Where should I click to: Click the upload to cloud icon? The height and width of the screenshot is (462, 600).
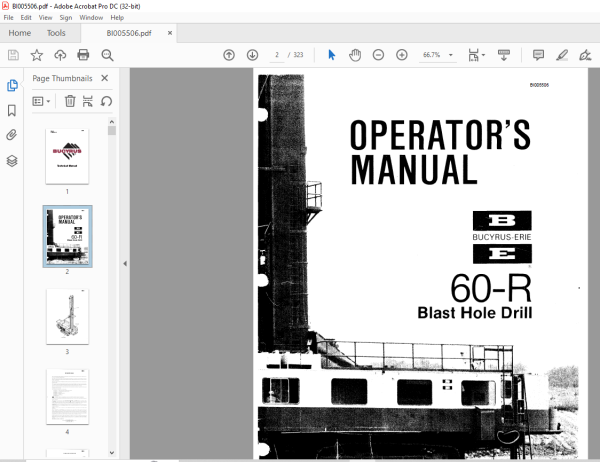click(60, 55)
